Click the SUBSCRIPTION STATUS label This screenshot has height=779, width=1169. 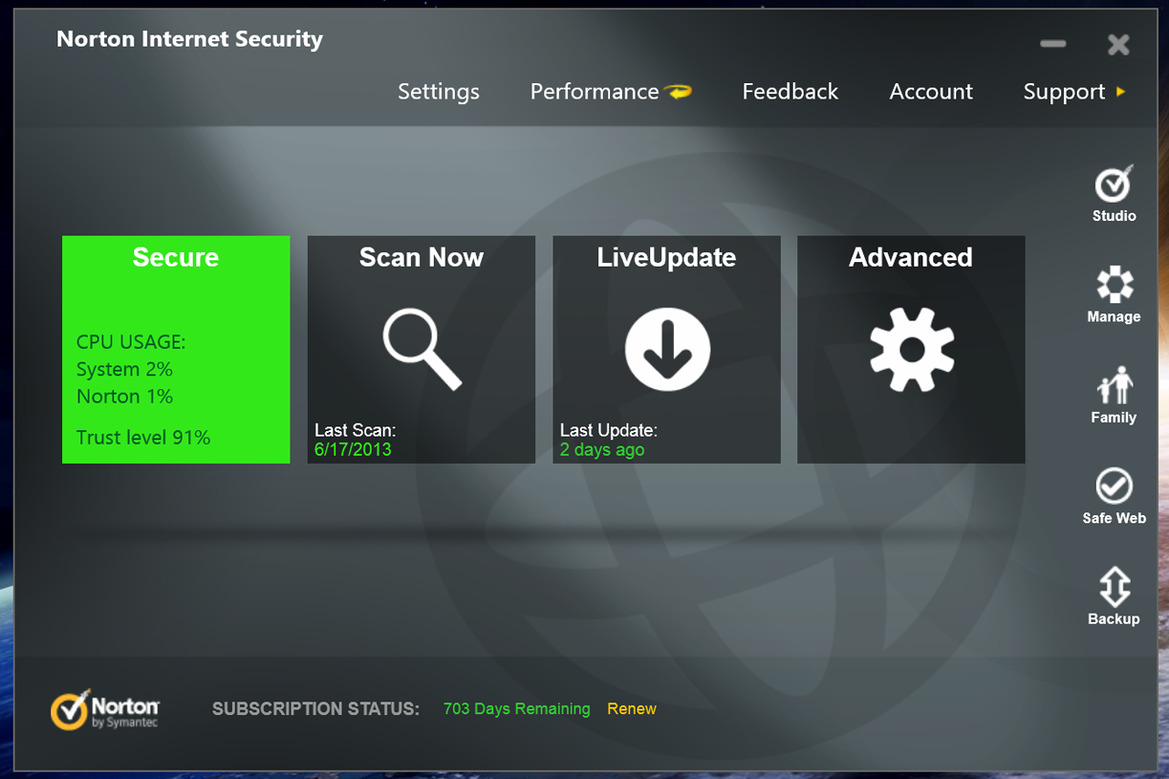tap(316, 709)
